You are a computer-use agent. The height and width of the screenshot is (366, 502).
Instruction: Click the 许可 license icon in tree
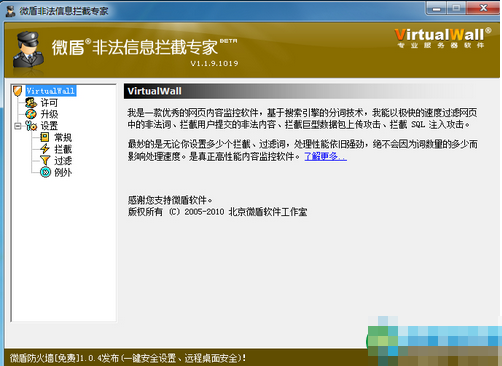(x=31, y=103)
